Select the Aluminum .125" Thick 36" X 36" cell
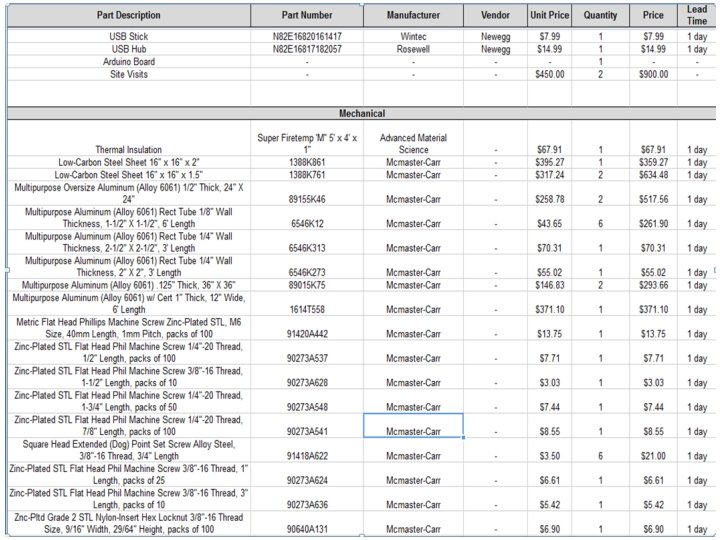Screen dimensions: 720x540 click(129, 285)
